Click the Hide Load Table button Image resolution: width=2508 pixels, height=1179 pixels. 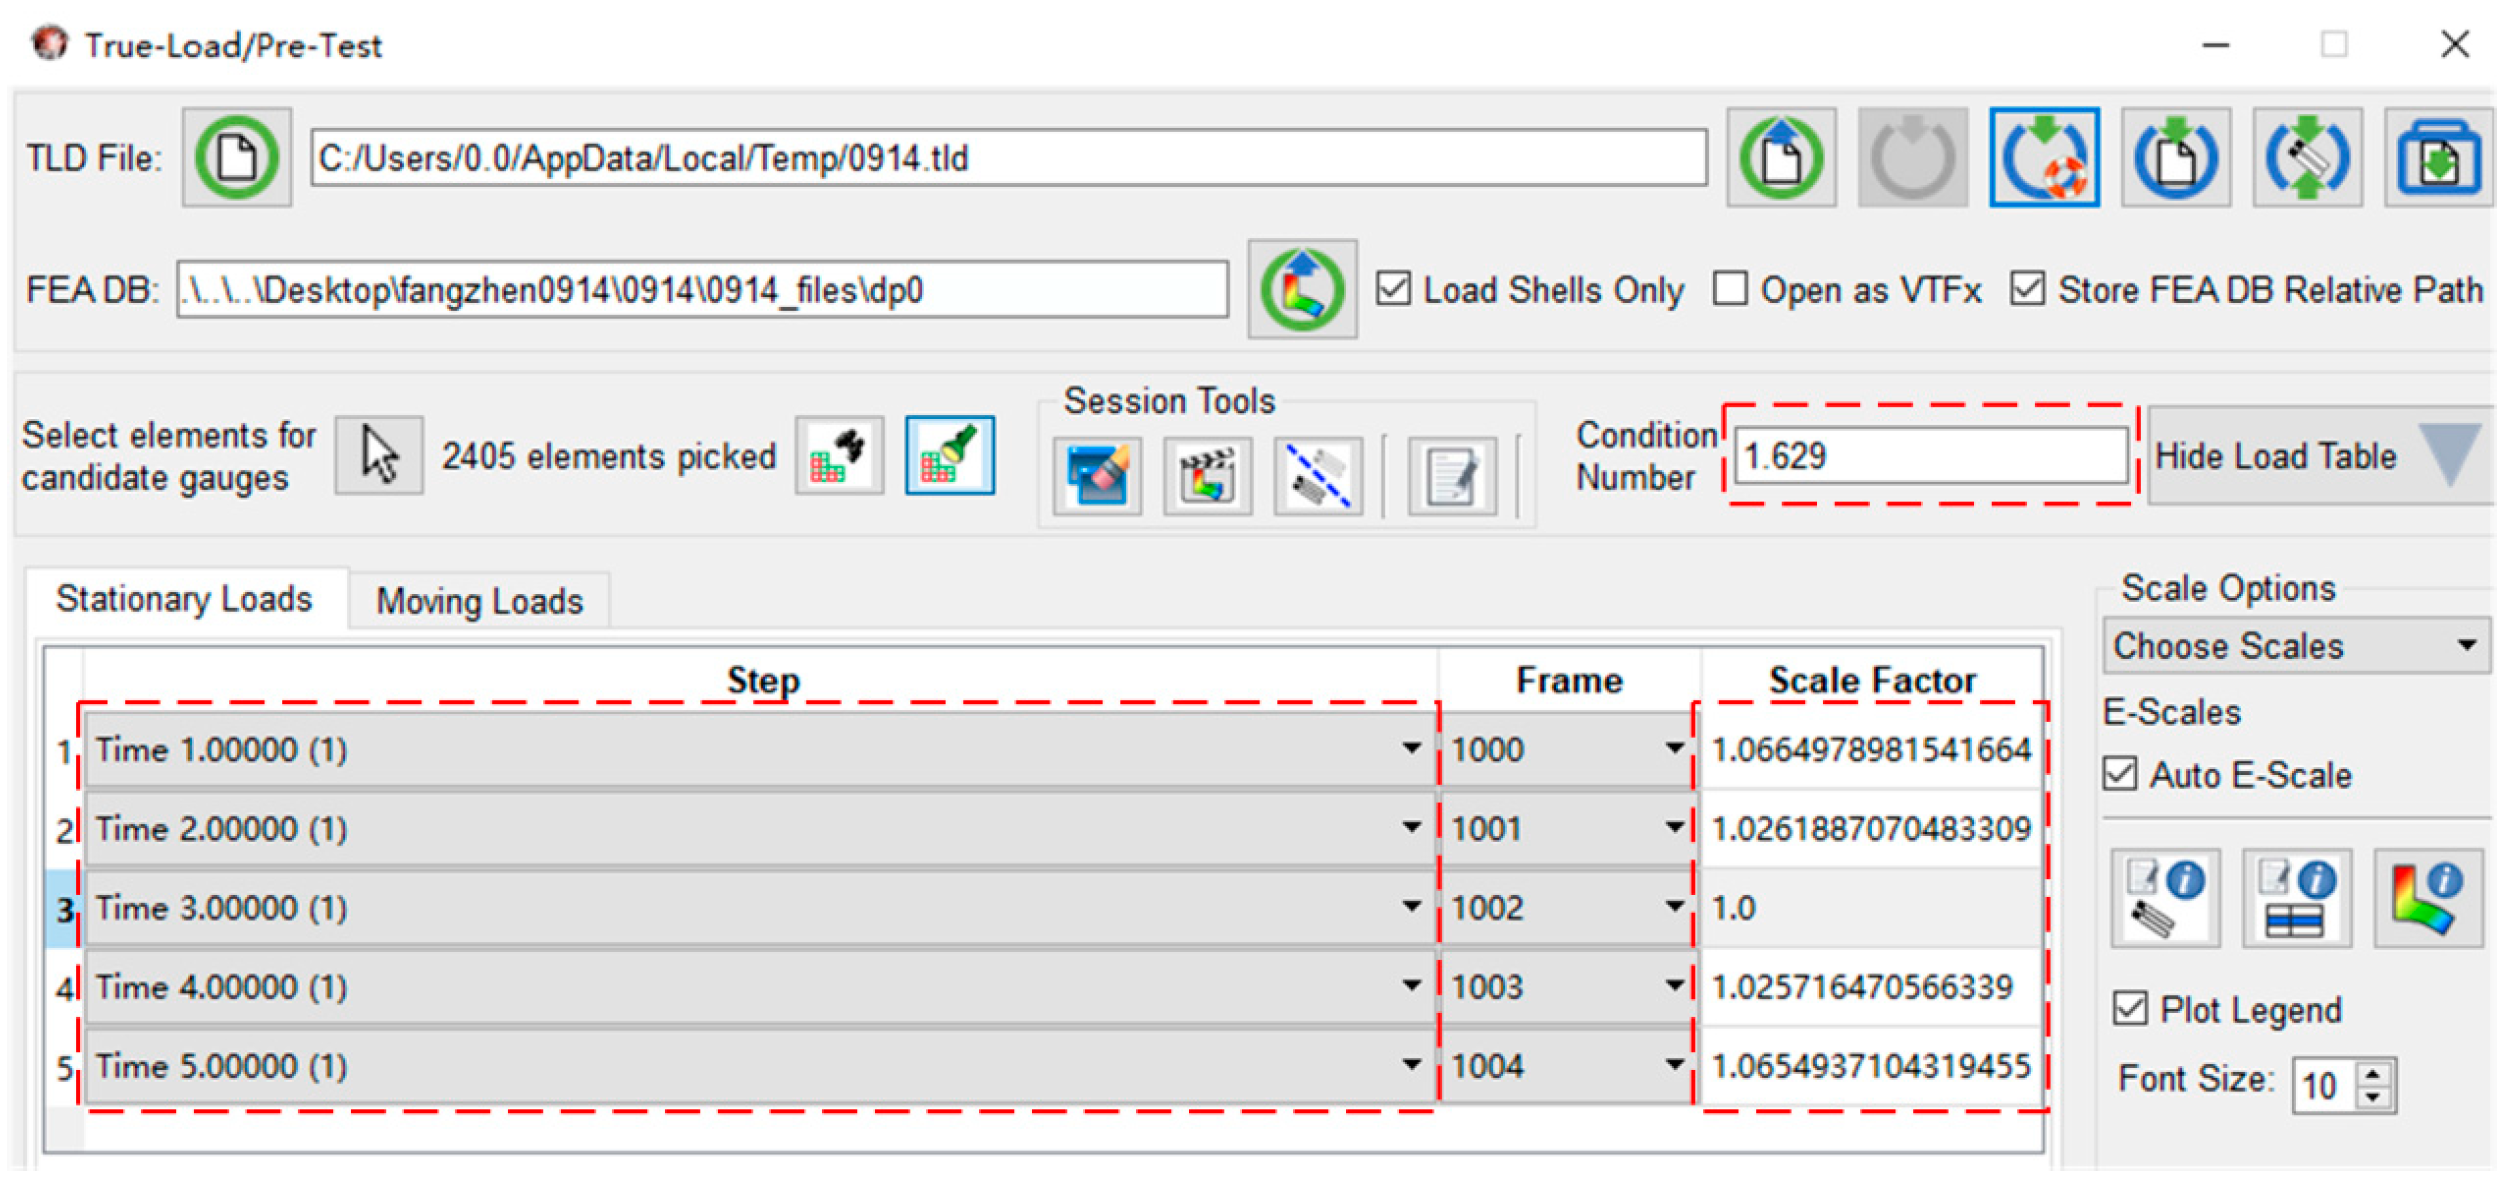2315,456
